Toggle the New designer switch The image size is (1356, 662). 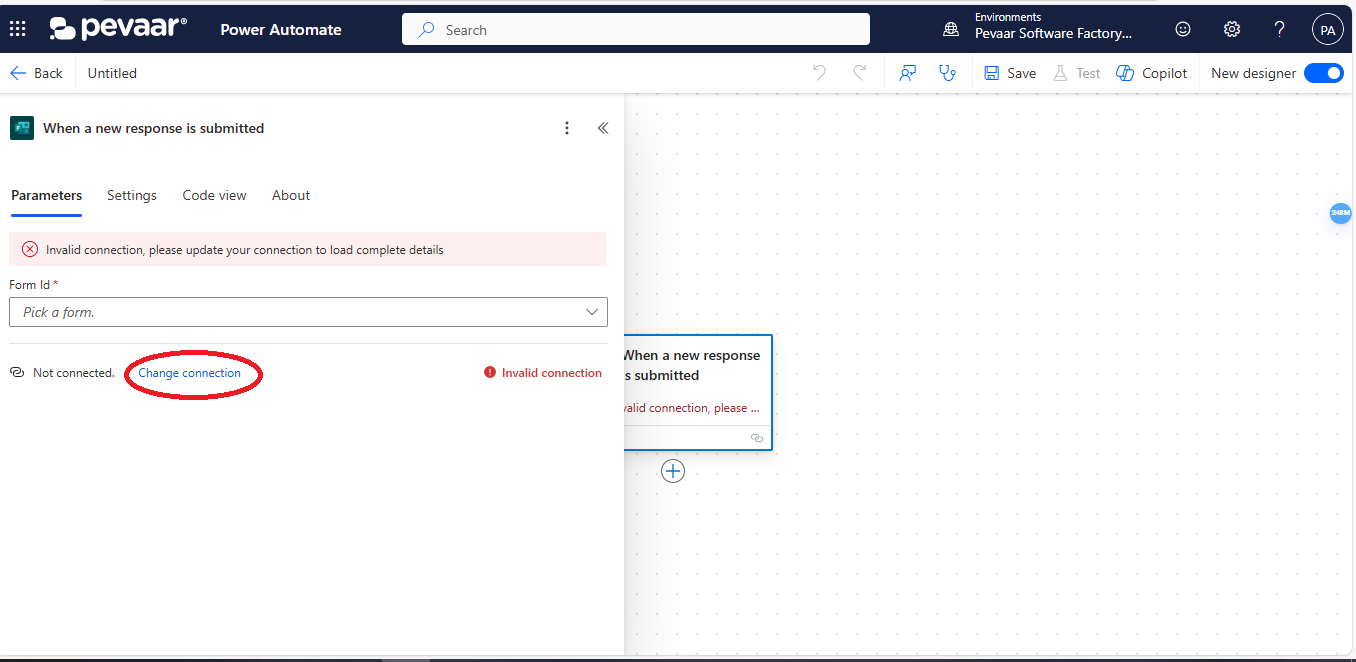tap(1323, 73)
